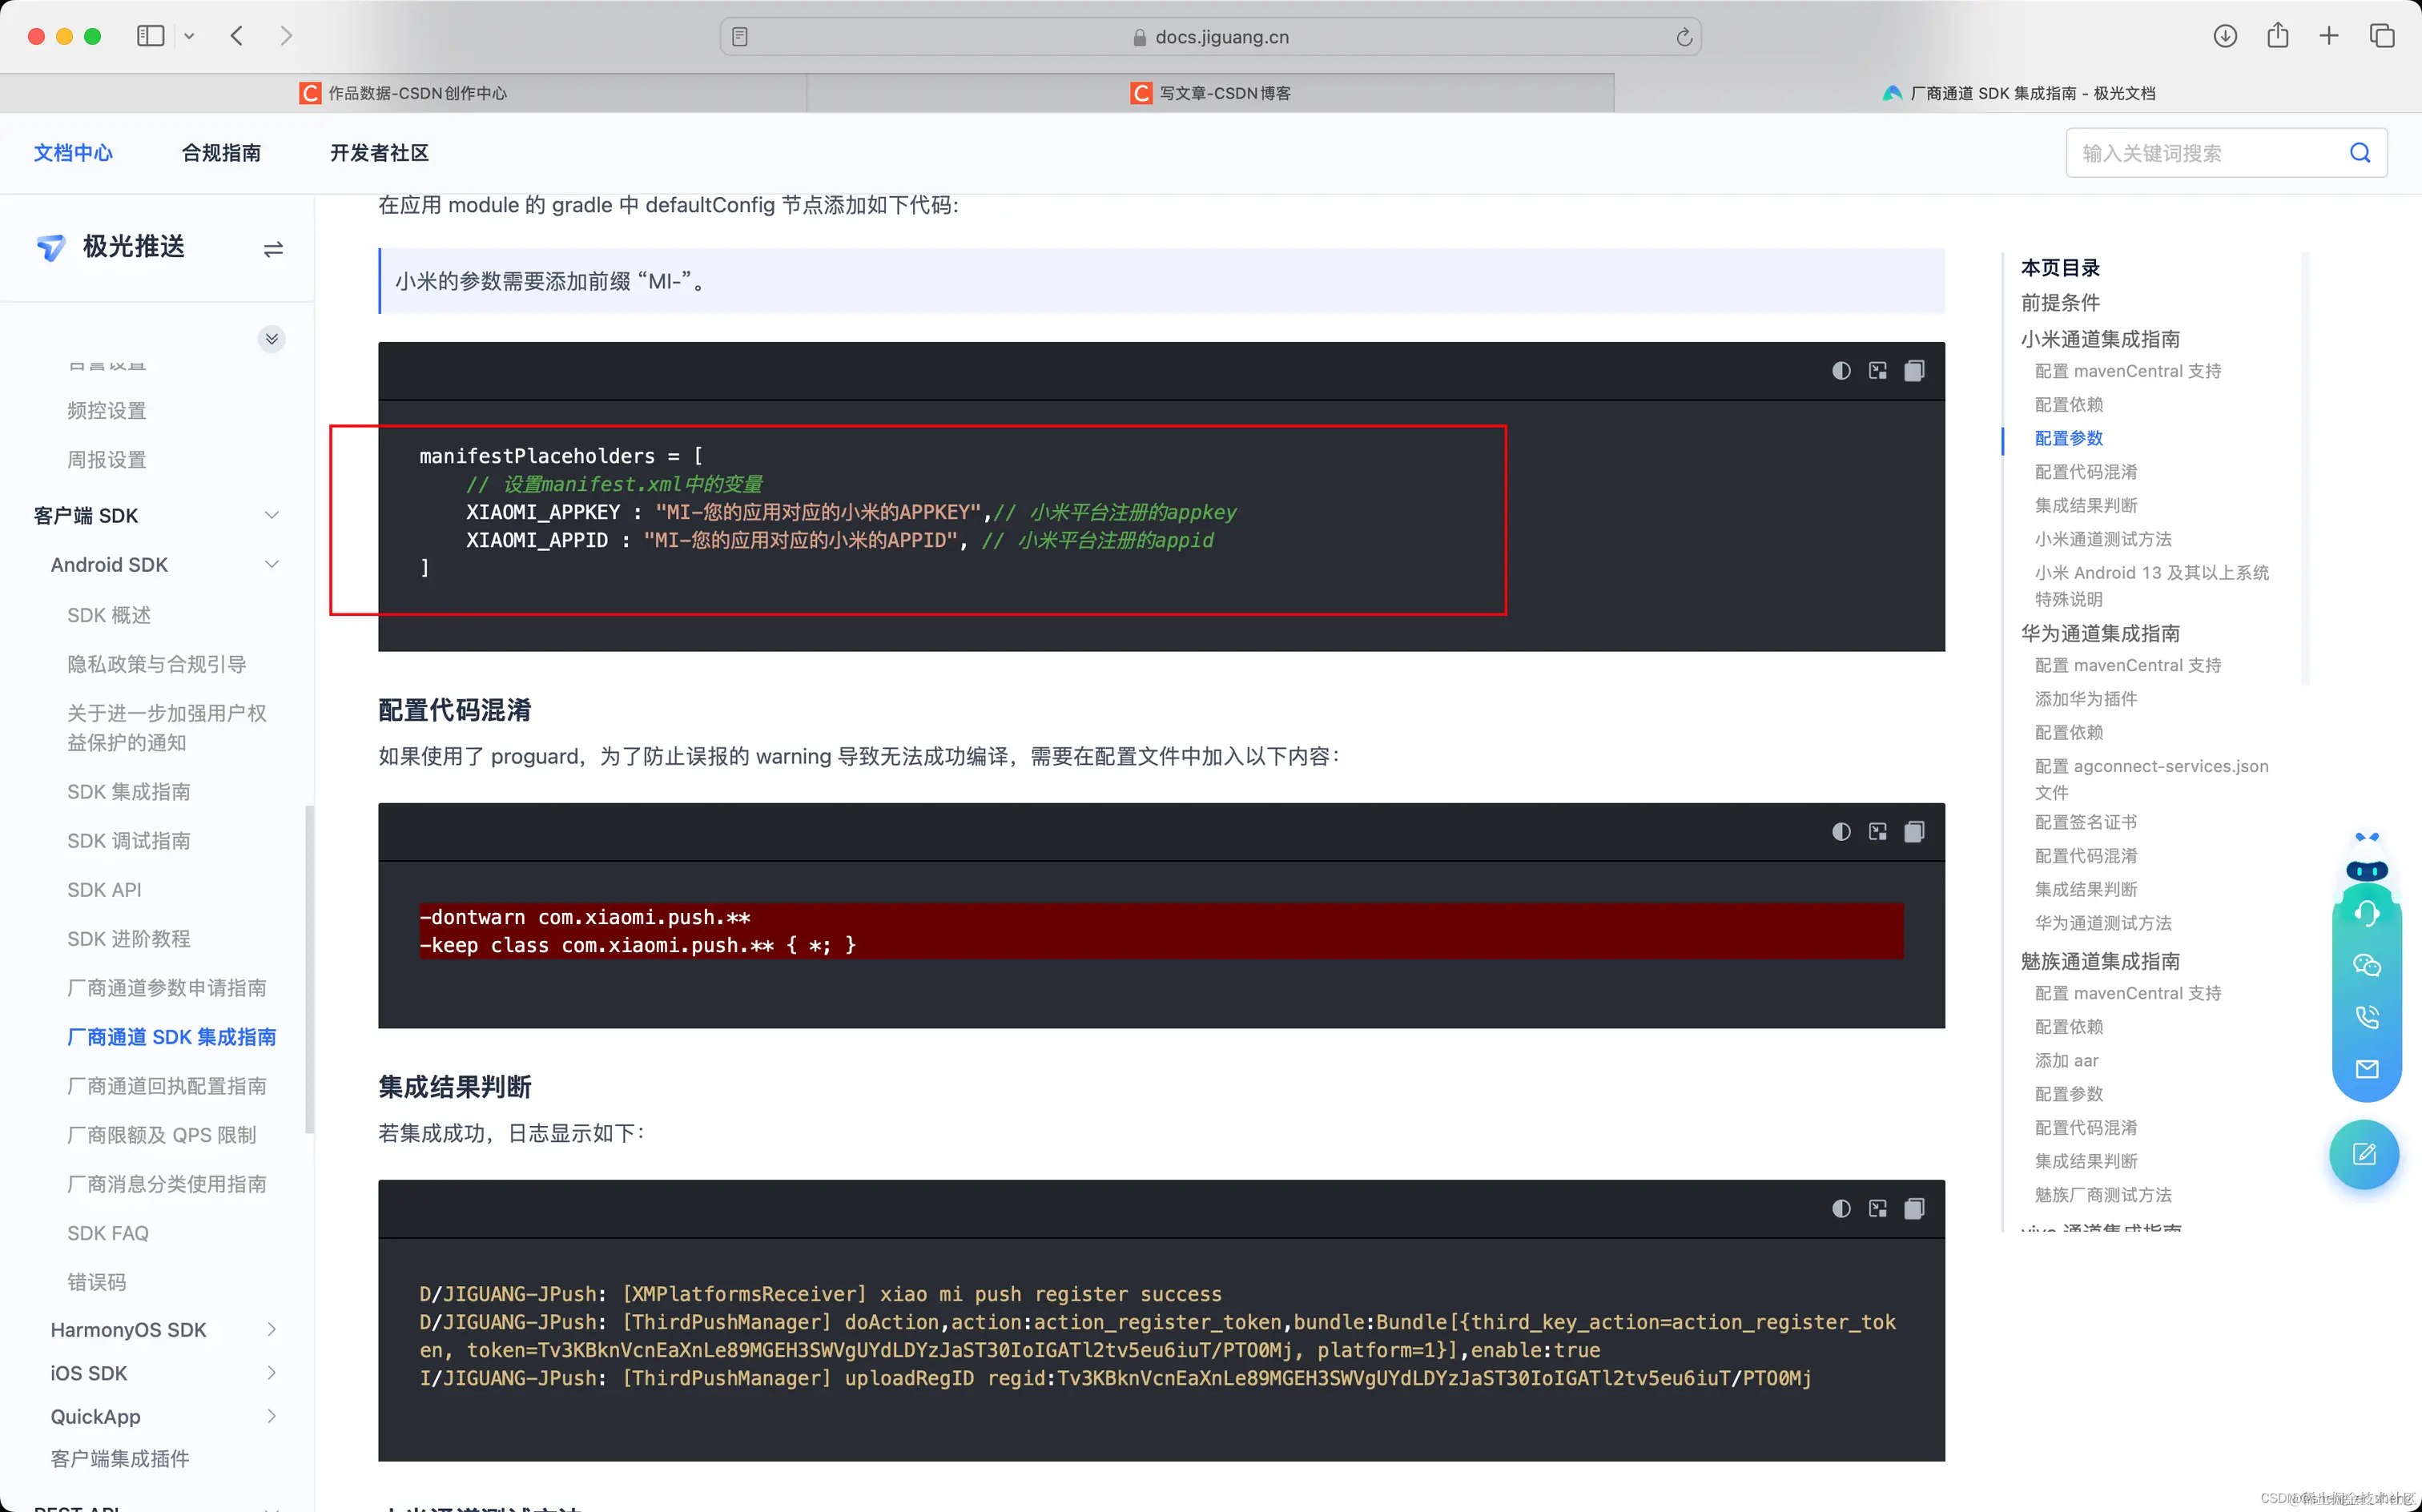Switch product via 极光推送 swap icon
Image resolution: width=2422 pixels, height=1512 pixels.
tap(273, 249)
